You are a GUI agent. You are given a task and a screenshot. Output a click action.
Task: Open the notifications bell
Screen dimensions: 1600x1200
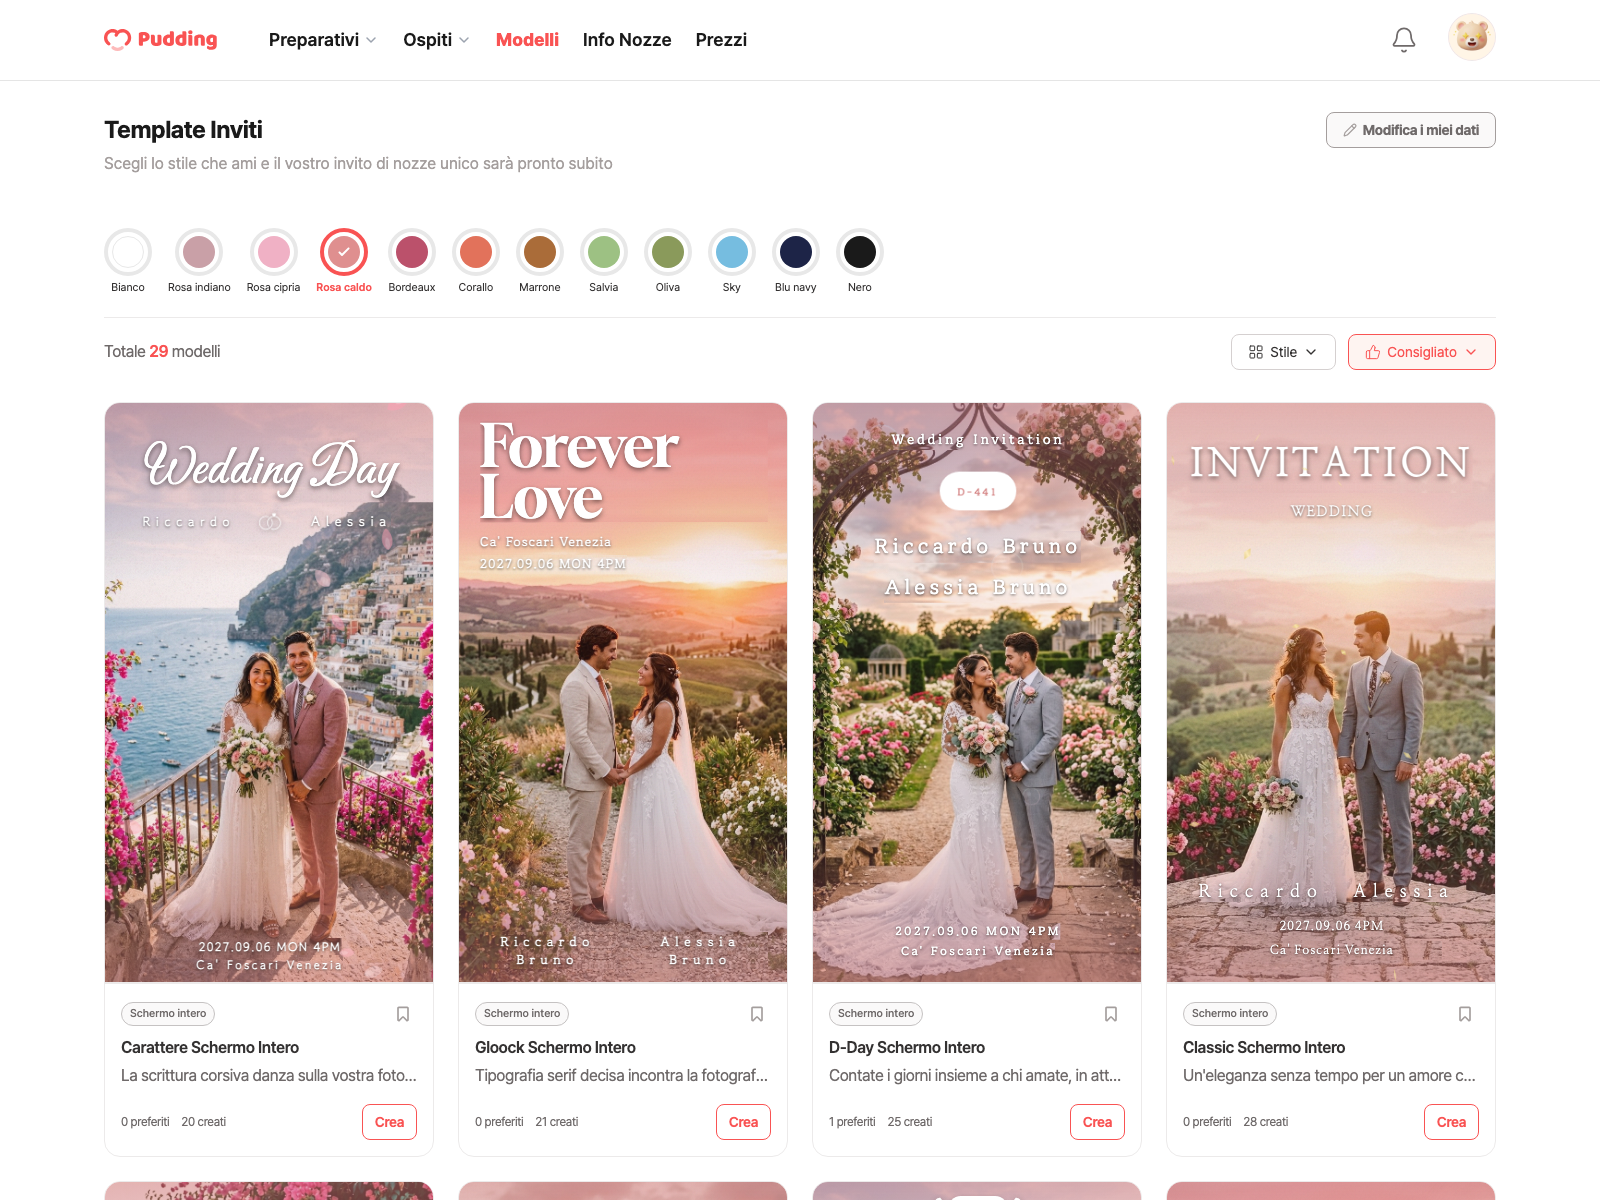[1404, 40]
